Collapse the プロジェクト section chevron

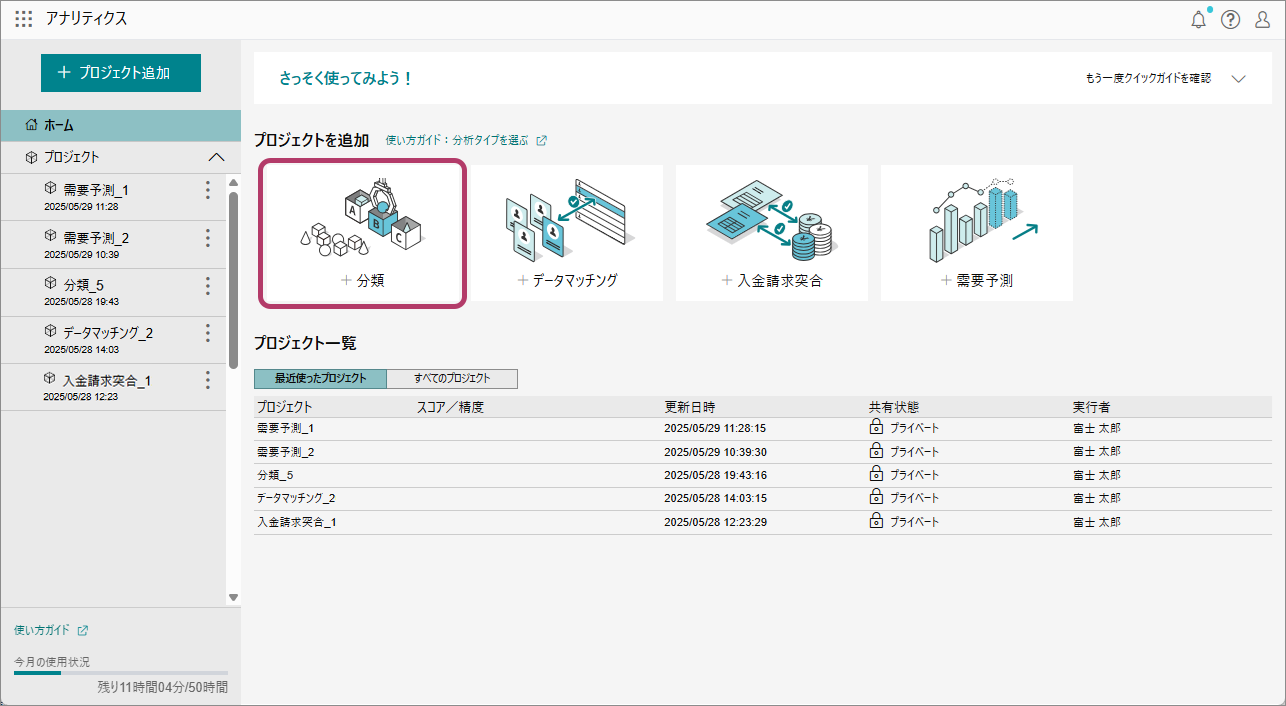coord(216,157)
